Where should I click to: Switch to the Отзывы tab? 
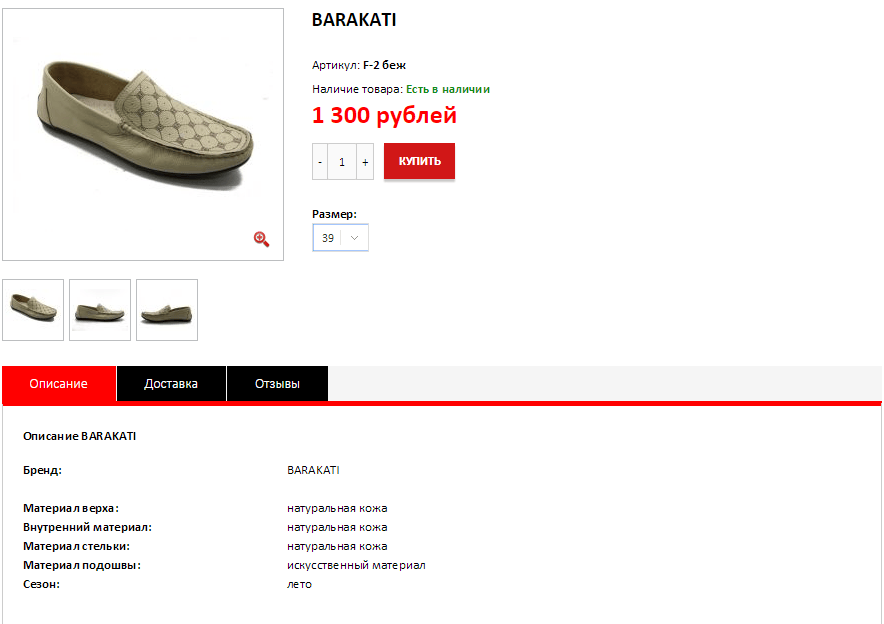[x=277, y=384]
